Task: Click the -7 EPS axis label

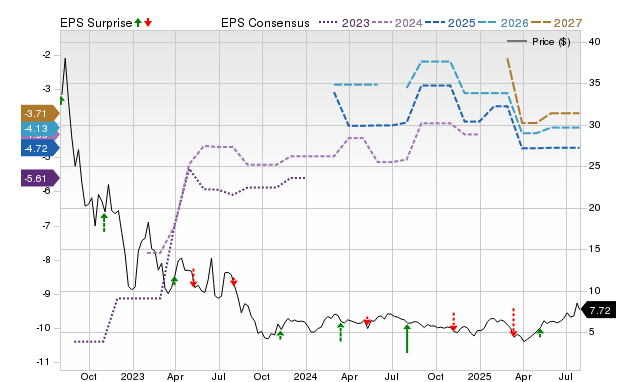Action: point(47,226)
